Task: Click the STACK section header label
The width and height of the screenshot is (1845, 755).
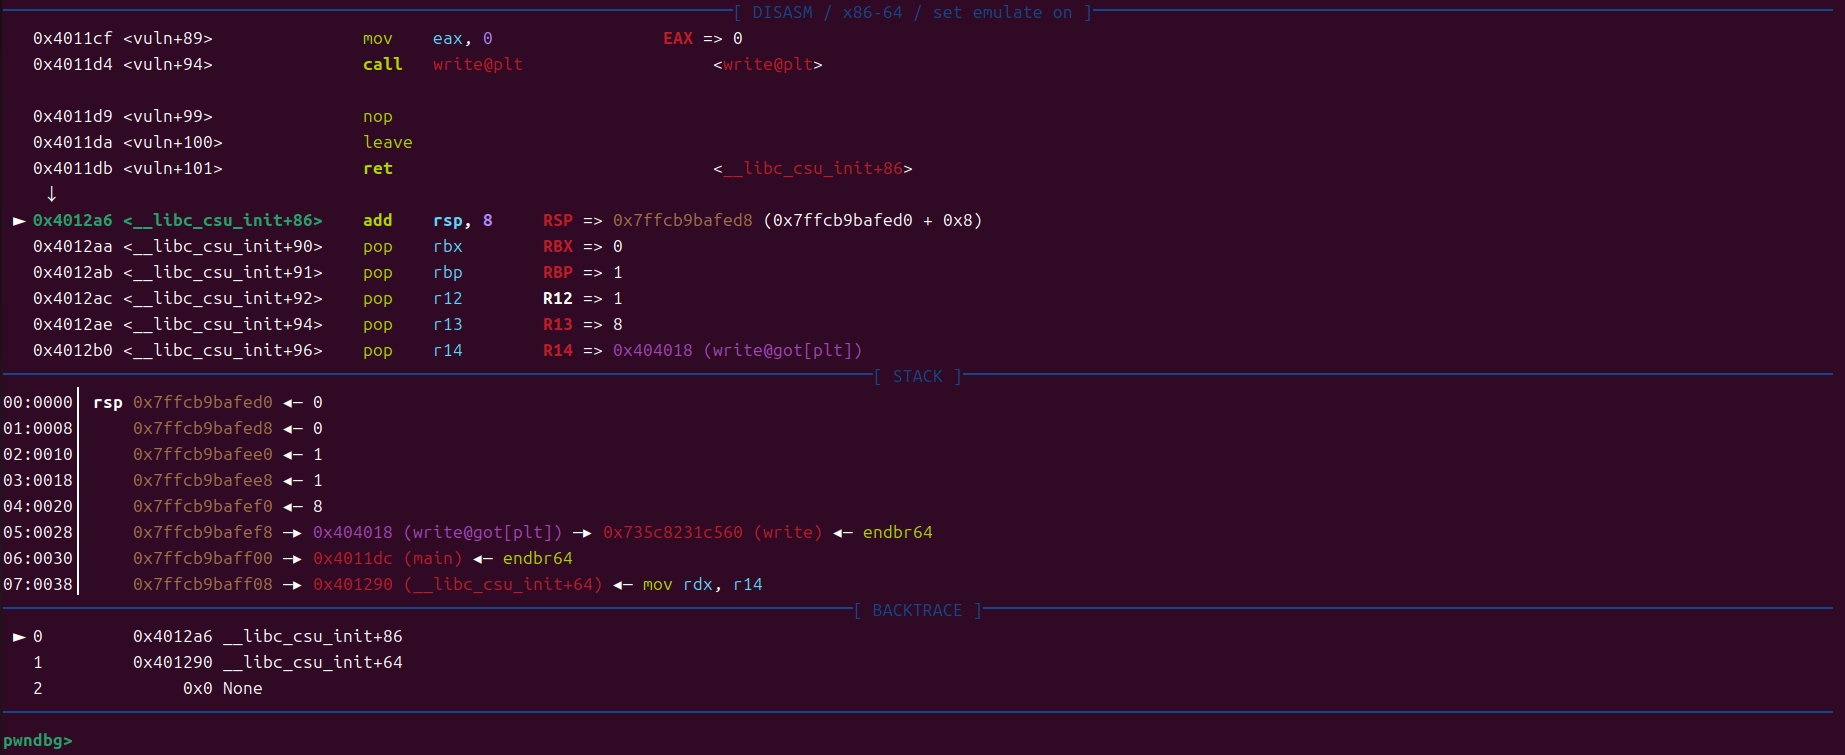Action: [x=917, y=377]
